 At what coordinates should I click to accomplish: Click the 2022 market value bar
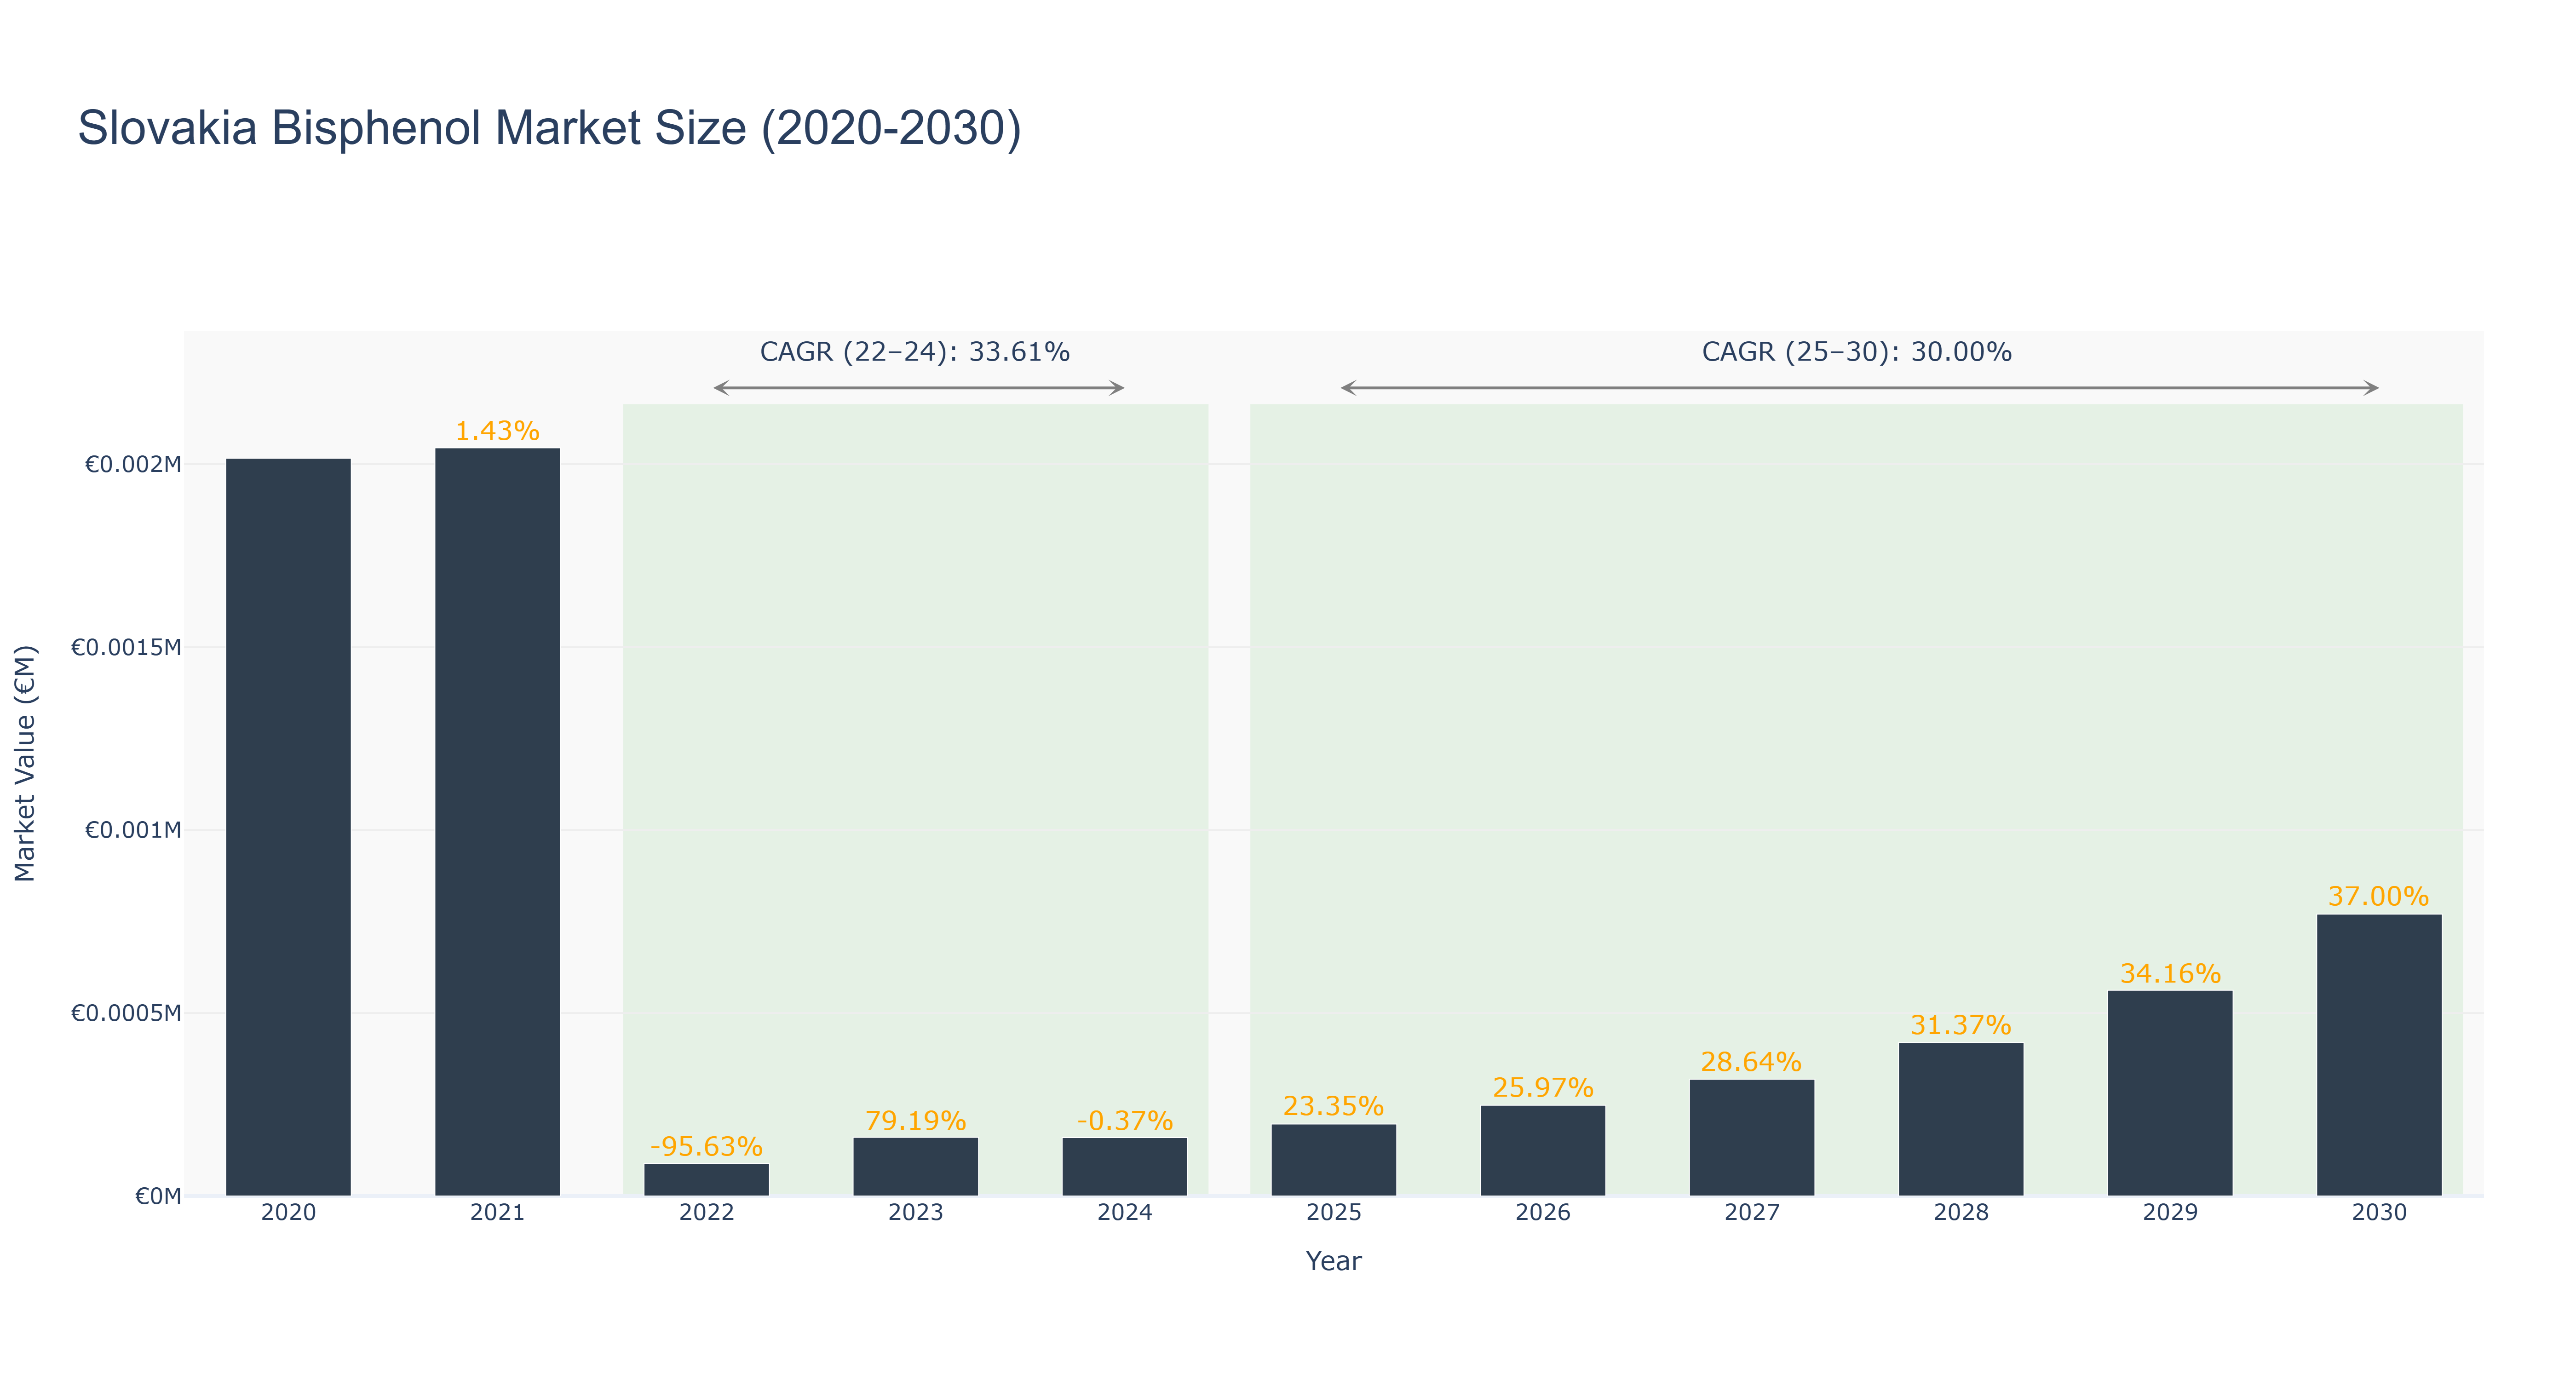tap(706, 1180)
